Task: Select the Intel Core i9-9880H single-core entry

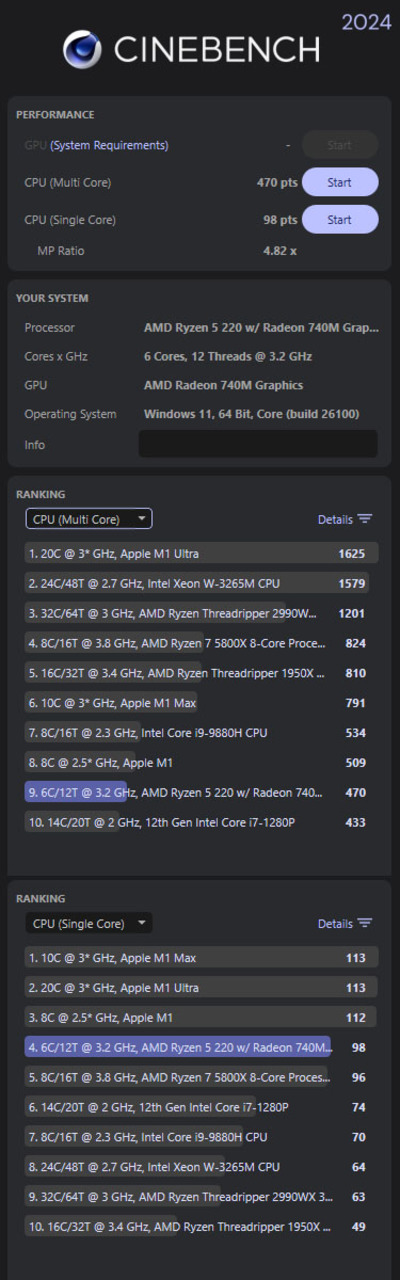Action: [x=202, y=1137]
